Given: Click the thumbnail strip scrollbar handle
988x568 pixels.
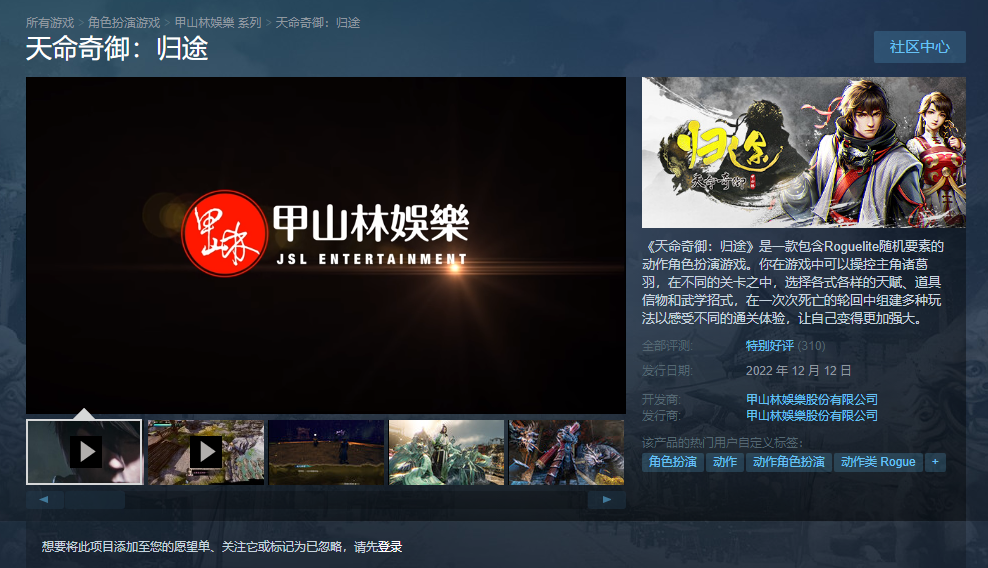Looking at the screenshot, I should (95, 499).
